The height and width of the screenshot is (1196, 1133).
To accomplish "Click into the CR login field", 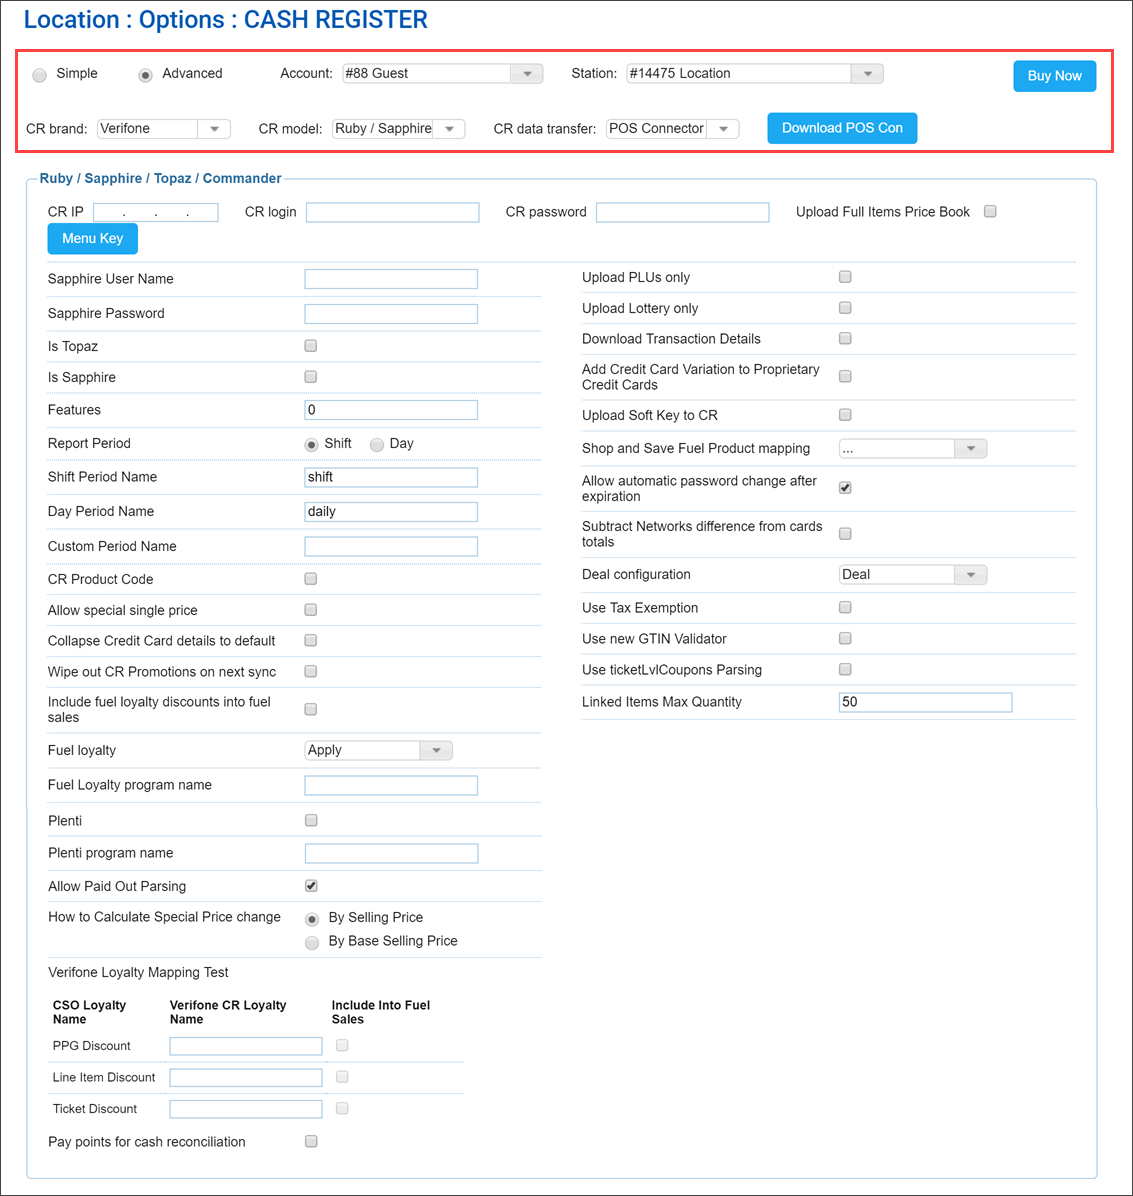I will pos(392,212).
